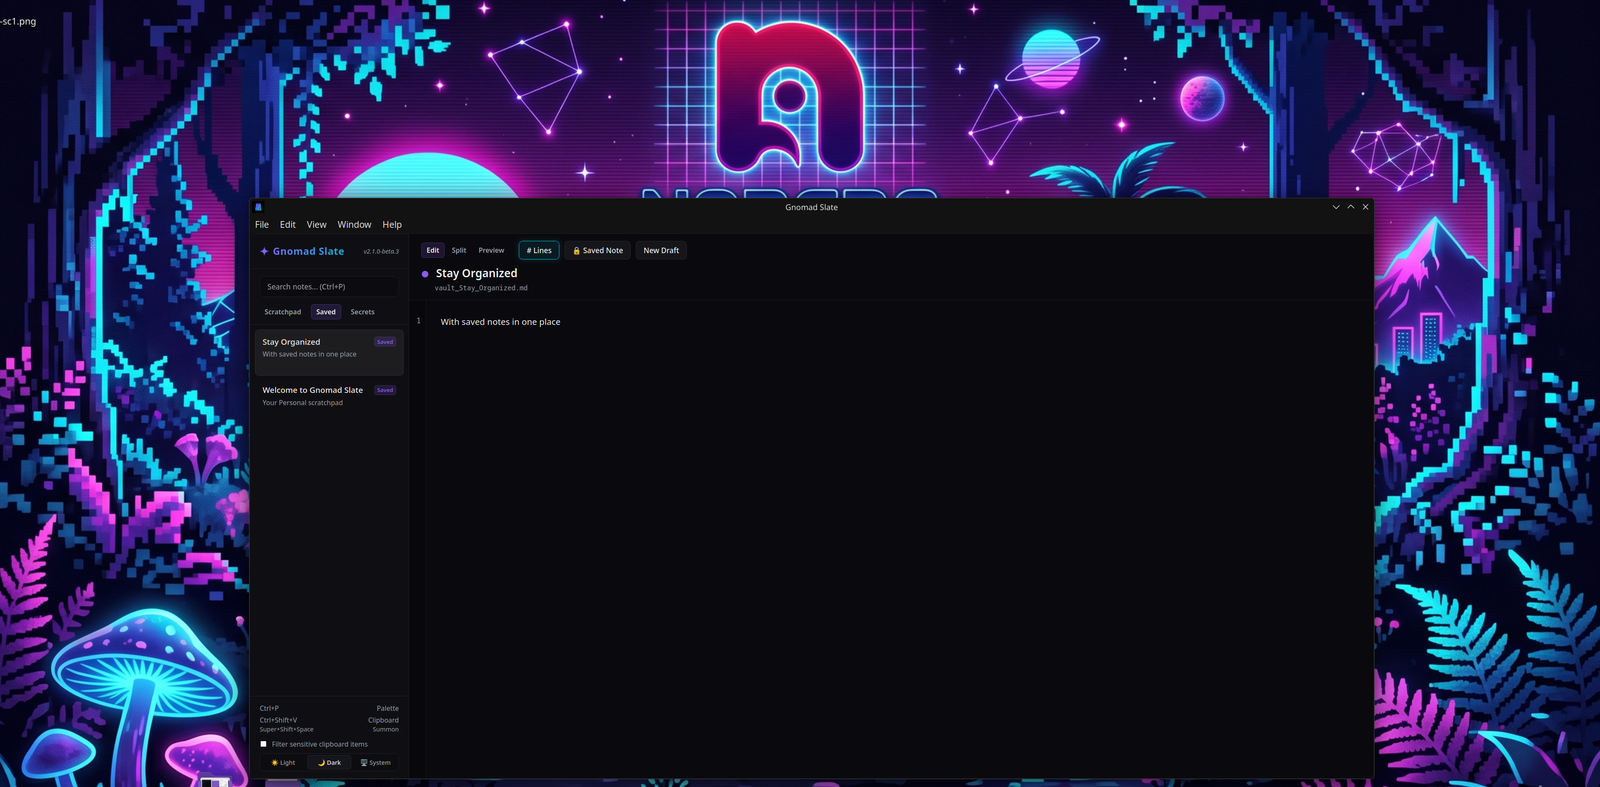Click the Super+Shift+Space shortcut hint
Viewport: 1600px width, 787px height.
pyautogui.click(x=286, y=730)
